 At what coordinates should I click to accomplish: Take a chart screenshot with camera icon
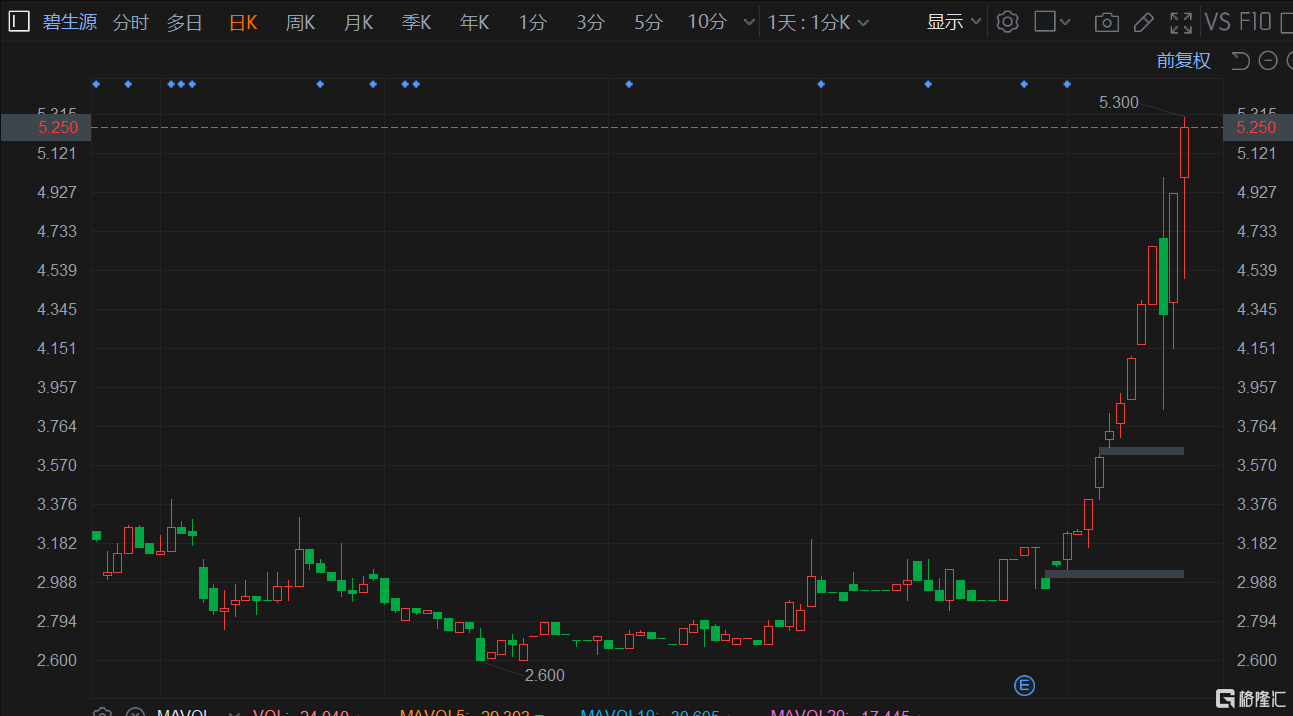coord(1106,22)
